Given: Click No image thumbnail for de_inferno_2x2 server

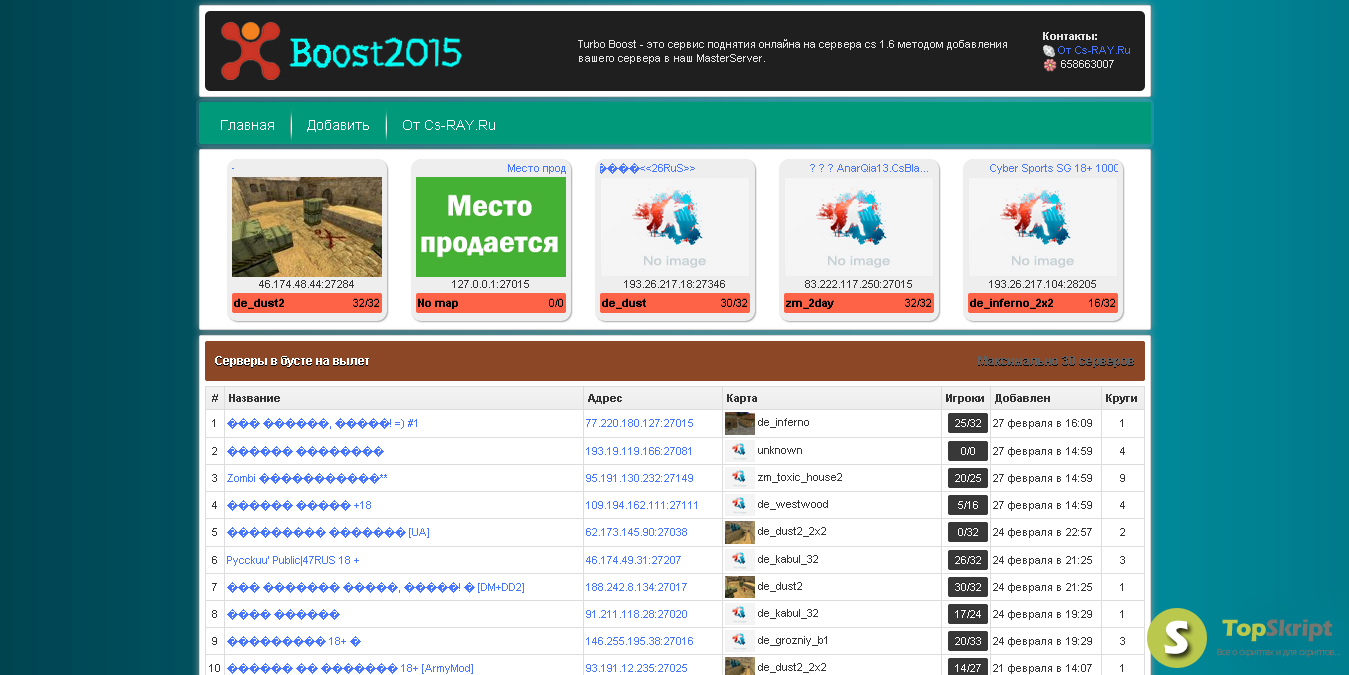Looking at the screenshot, I should coord(1043,227).
